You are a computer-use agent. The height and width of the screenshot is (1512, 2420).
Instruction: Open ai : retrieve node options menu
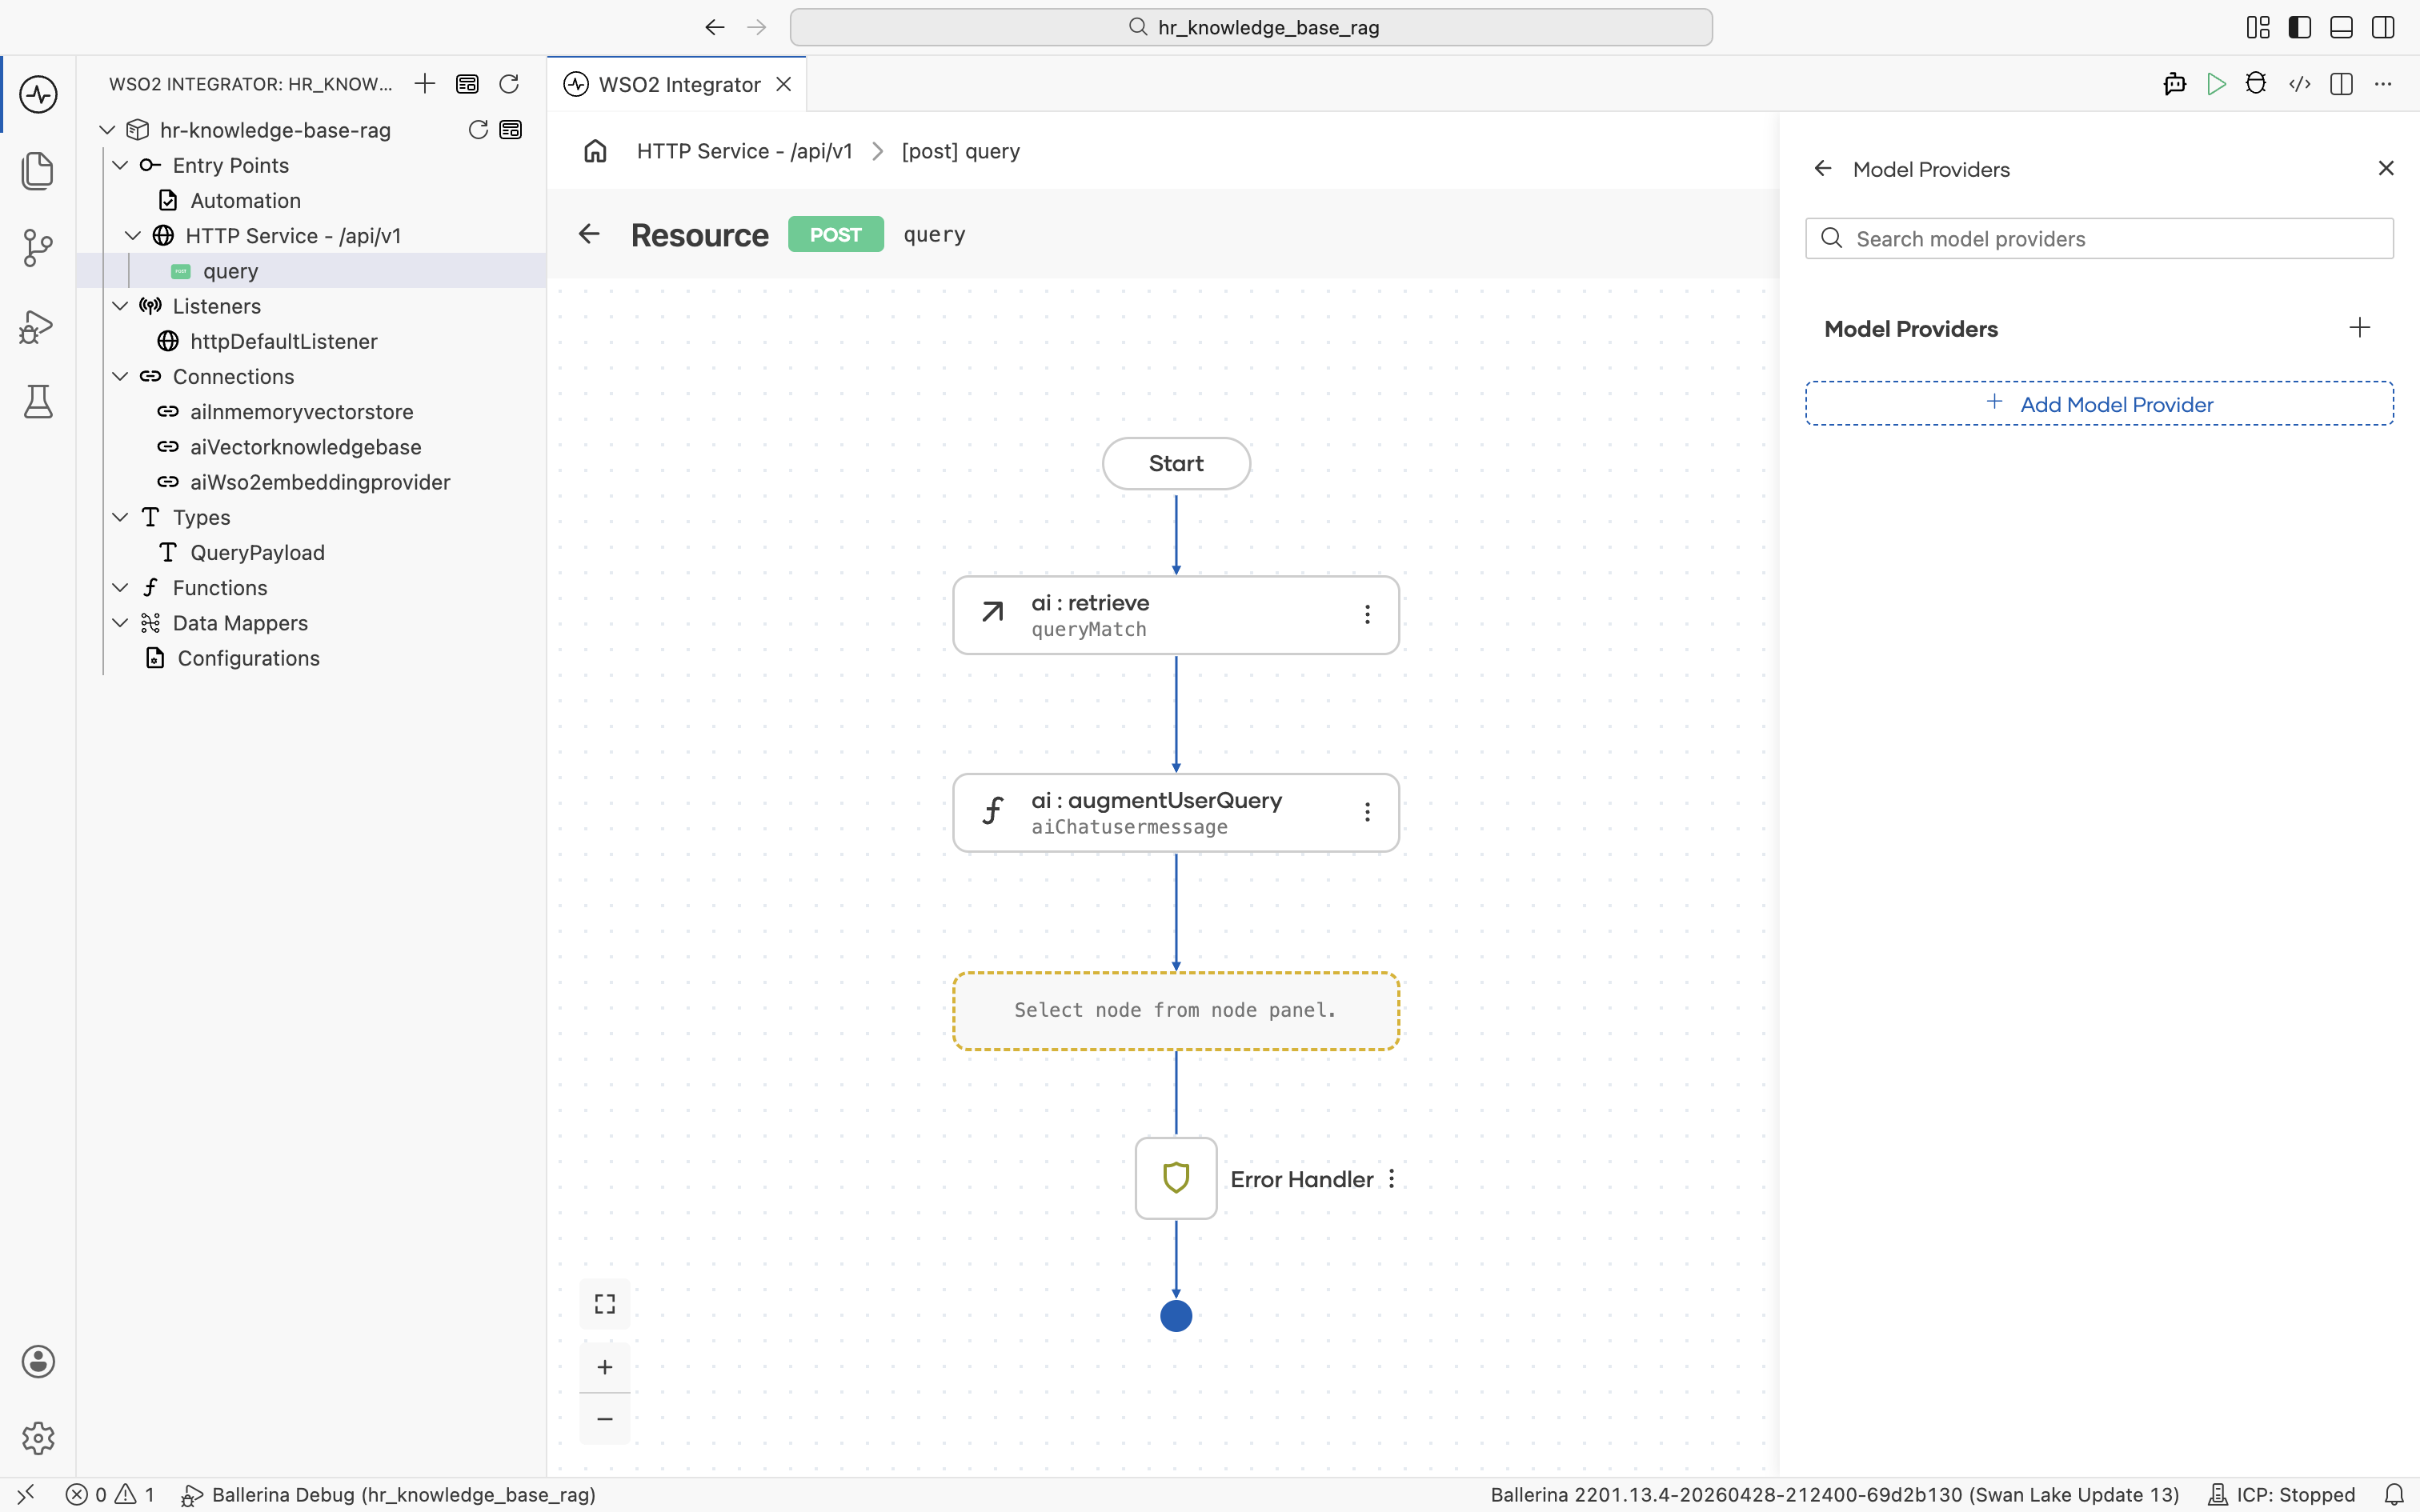coord(1367,614)
